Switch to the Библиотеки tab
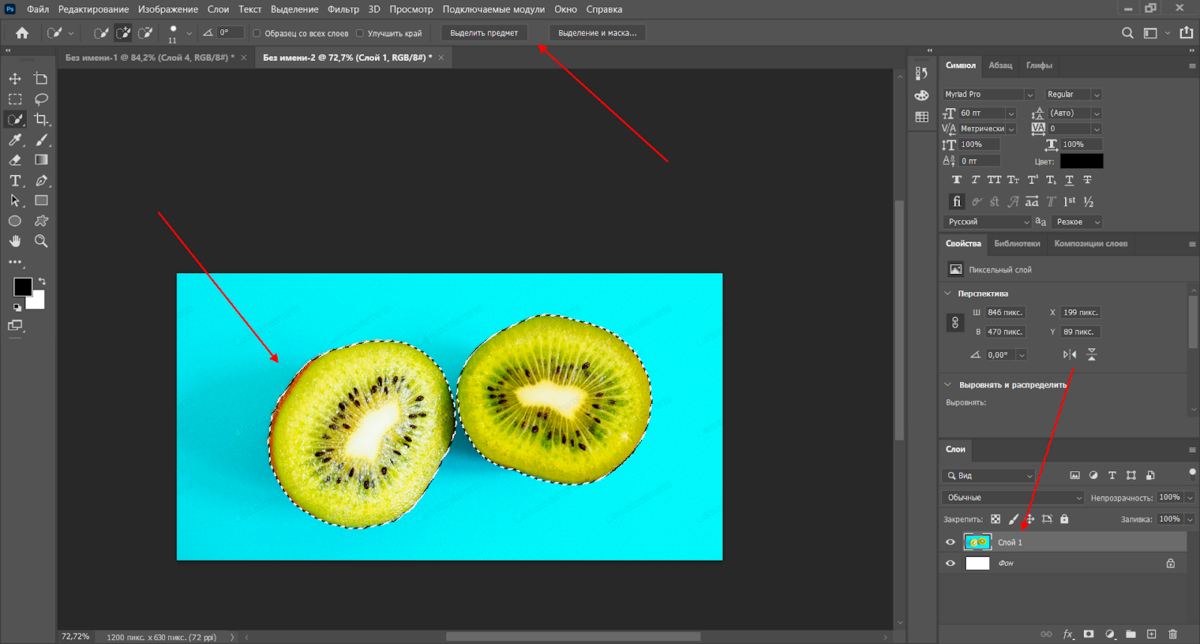 point(1017,243)
